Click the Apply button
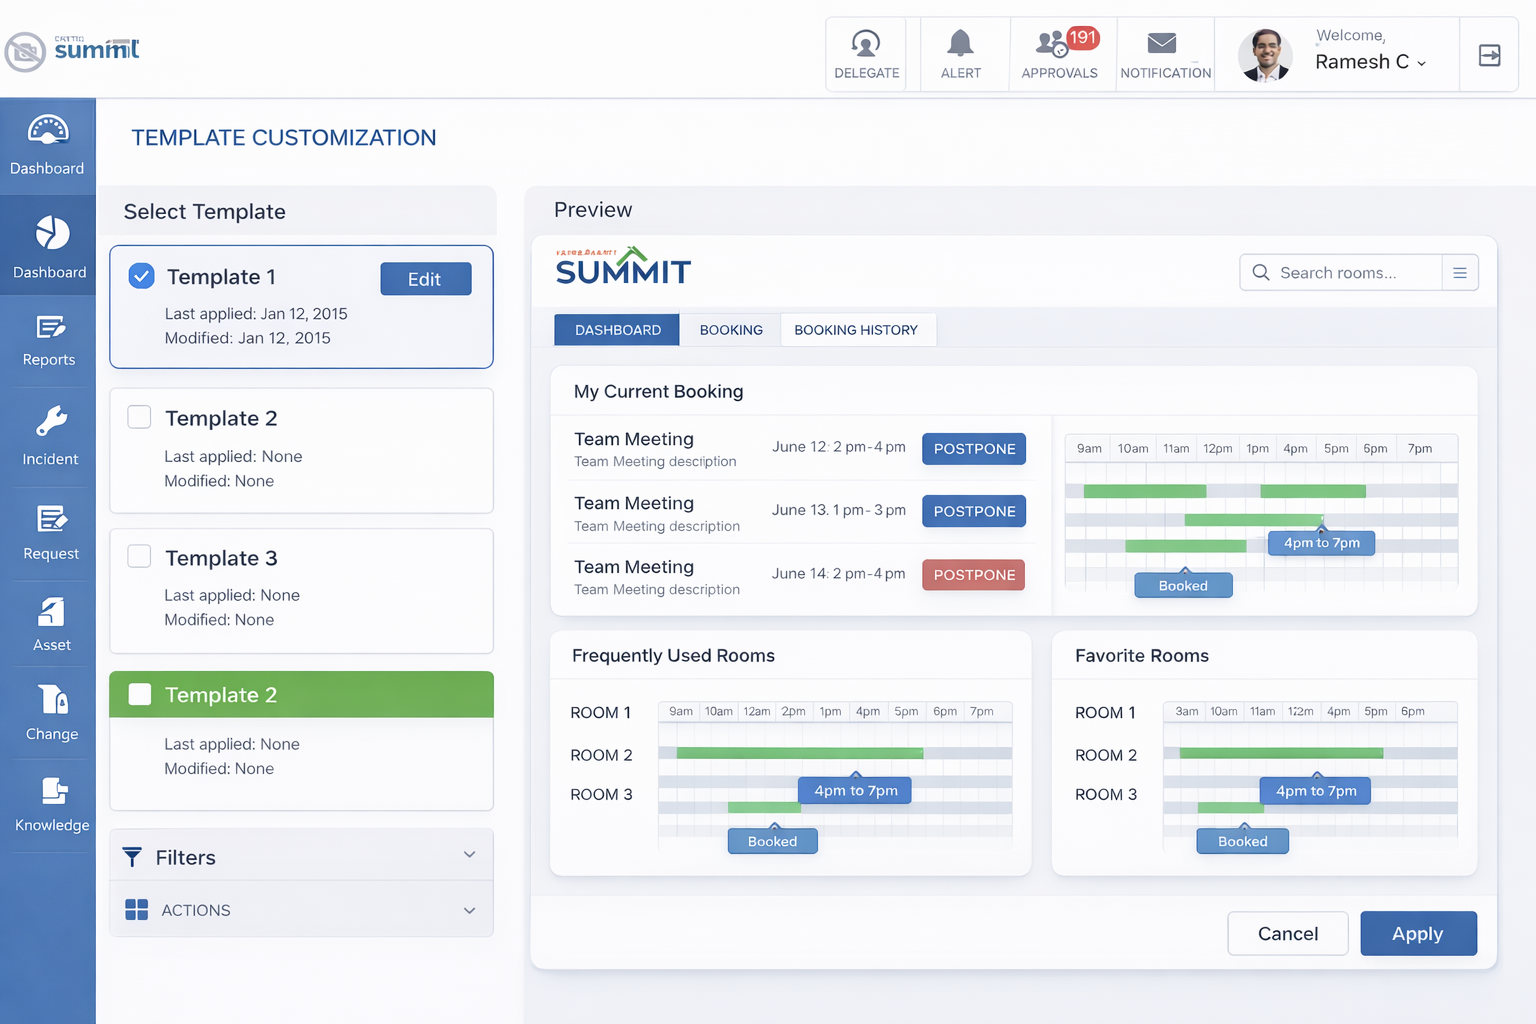Viewport: 1536px width, 1024px height. click(x=1417, y=933)
